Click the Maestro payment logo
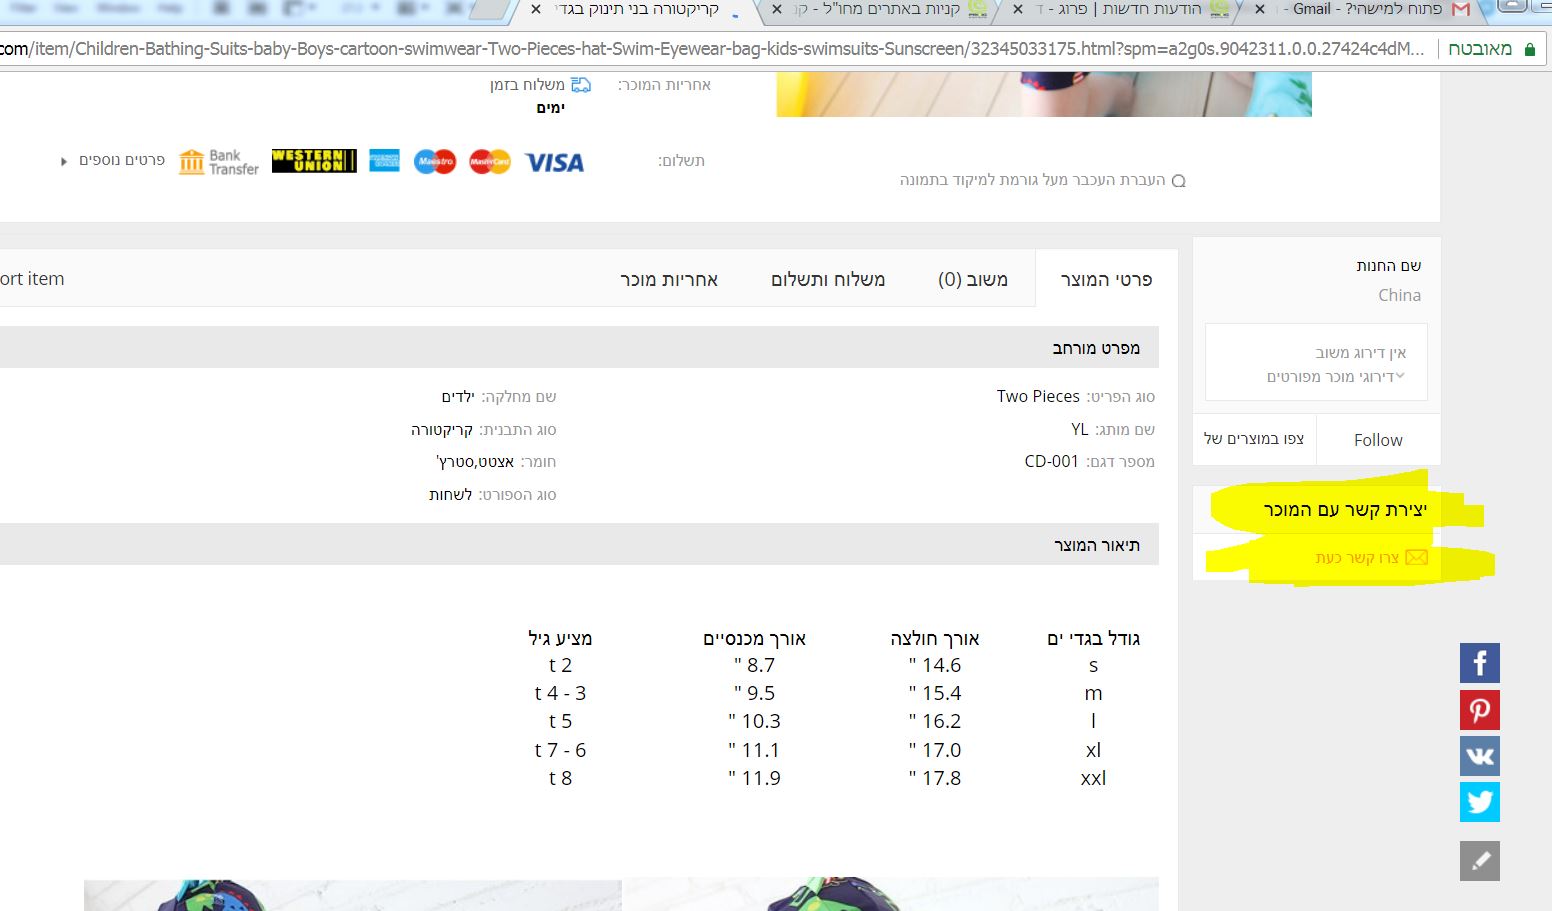This screenshot has width=1552, height=911. click(x=435, y=161)
